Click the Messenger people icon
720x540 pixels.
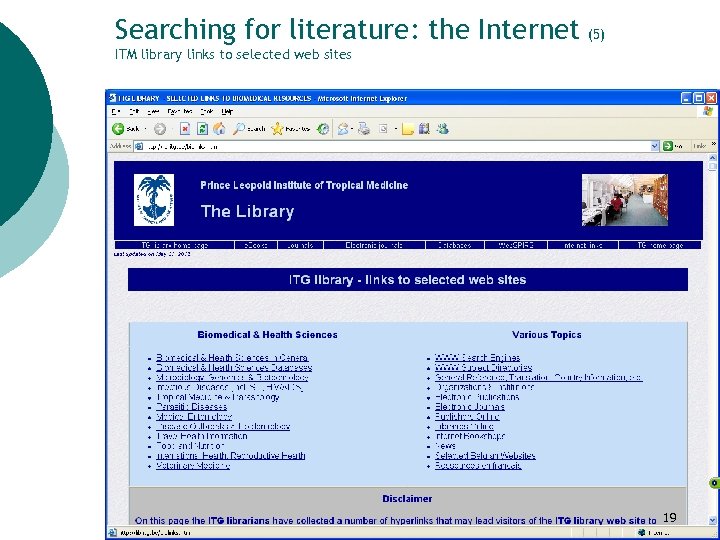(443, 129)
